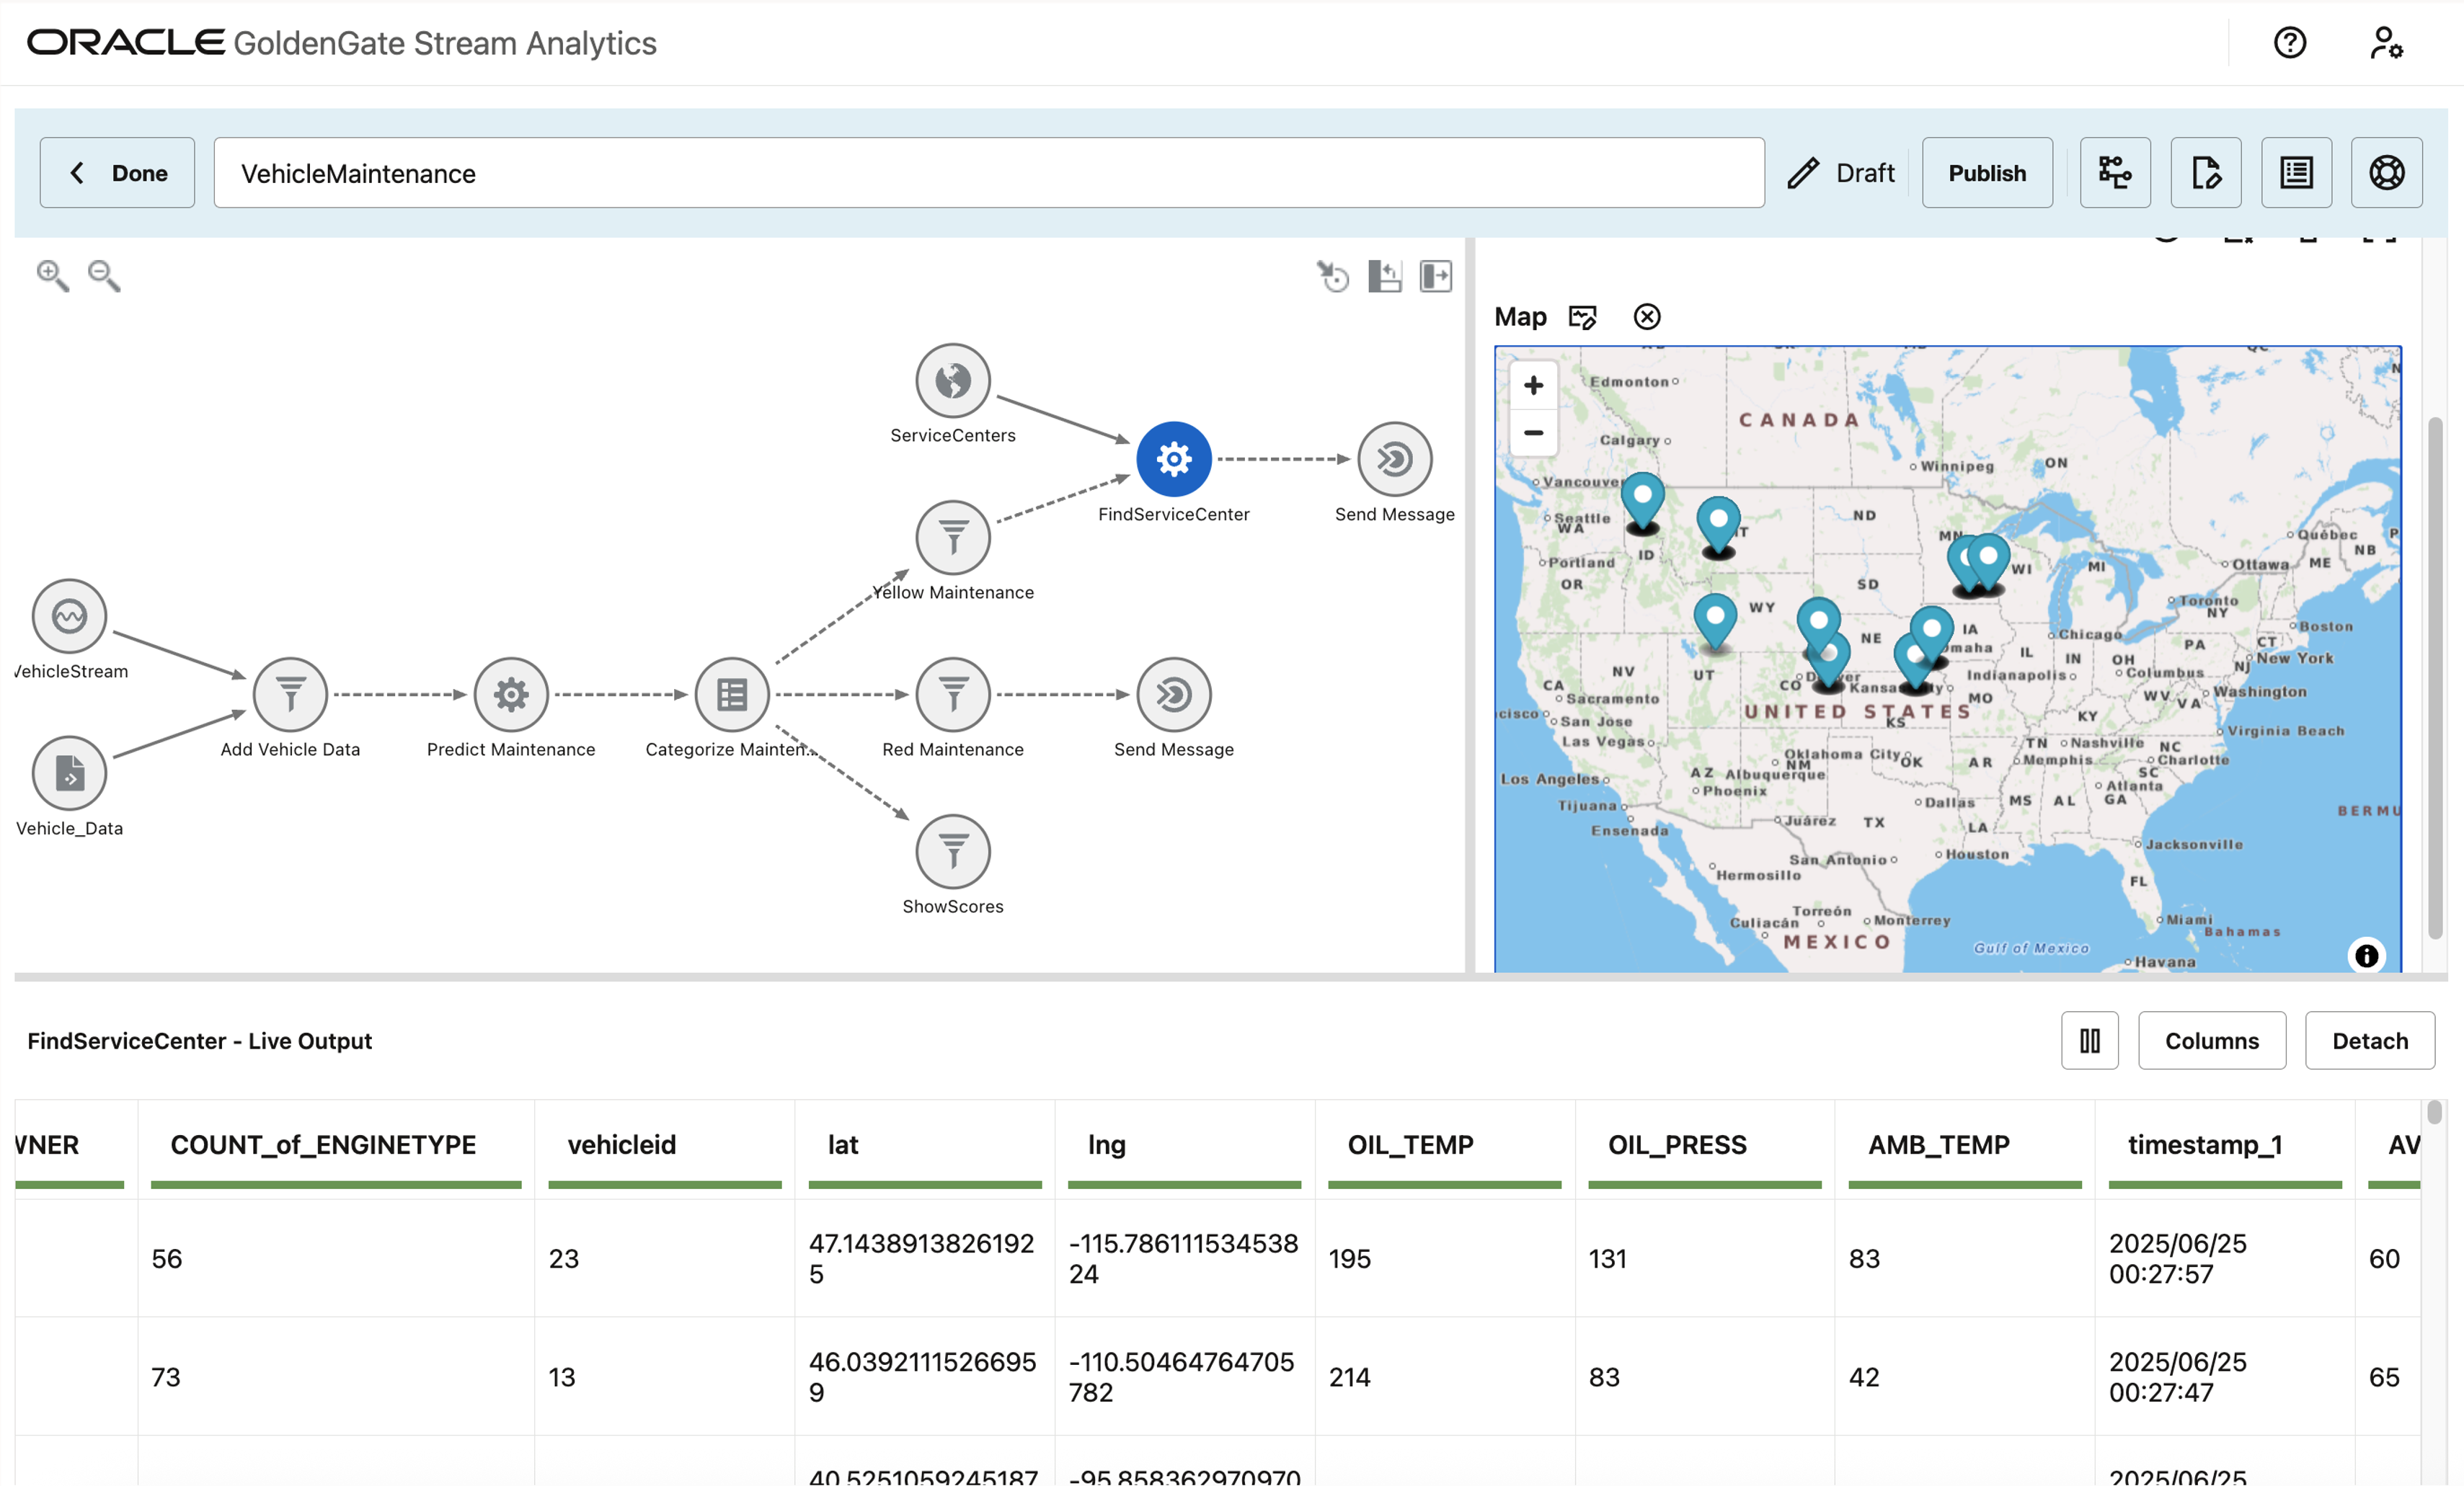Viewport: 2464px width, 1486px height.
Task: Open the FindServiceCenter query node
Action: [x=1172, y=459]
